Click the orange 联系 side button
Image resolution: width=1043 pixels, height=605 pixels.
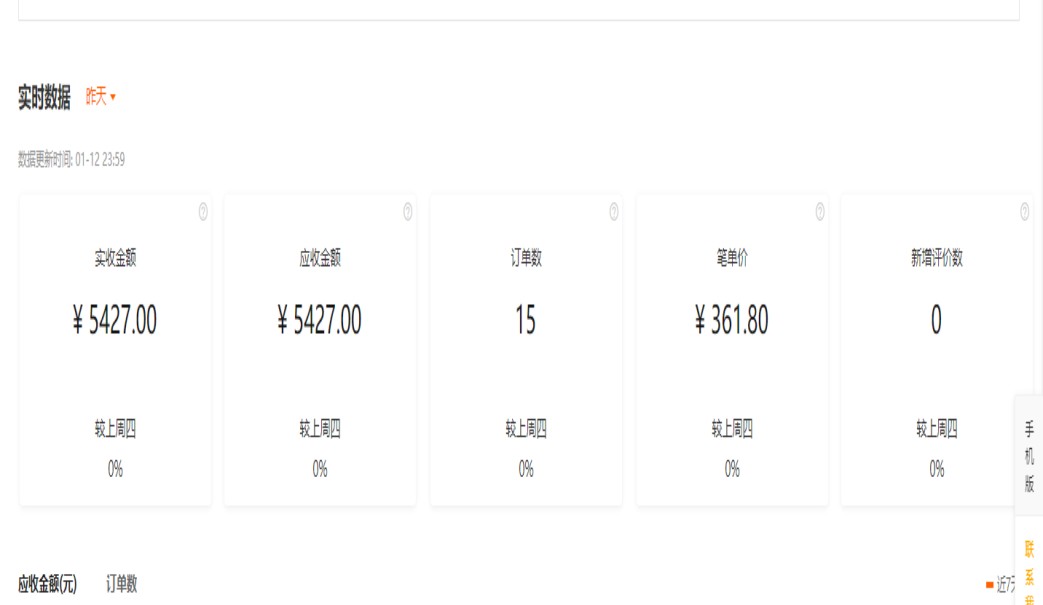click(1029, 572)
